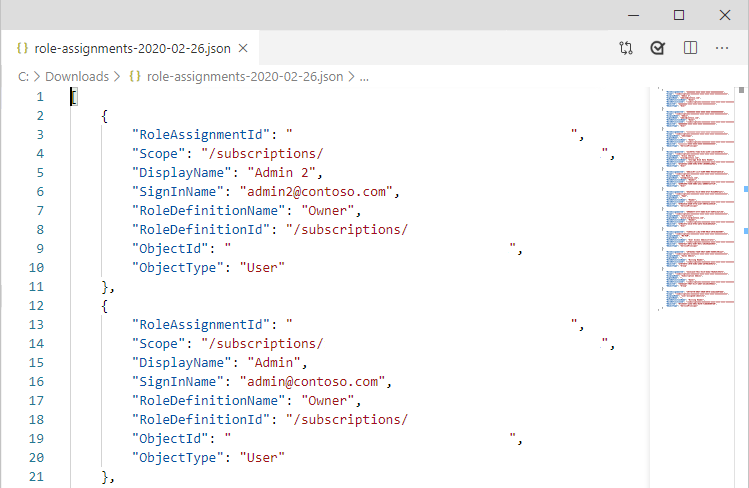This screenshot has width=749, height=488.
Task: Expand the breadcrumb file name dropdown
Action: tap(245, 76)
